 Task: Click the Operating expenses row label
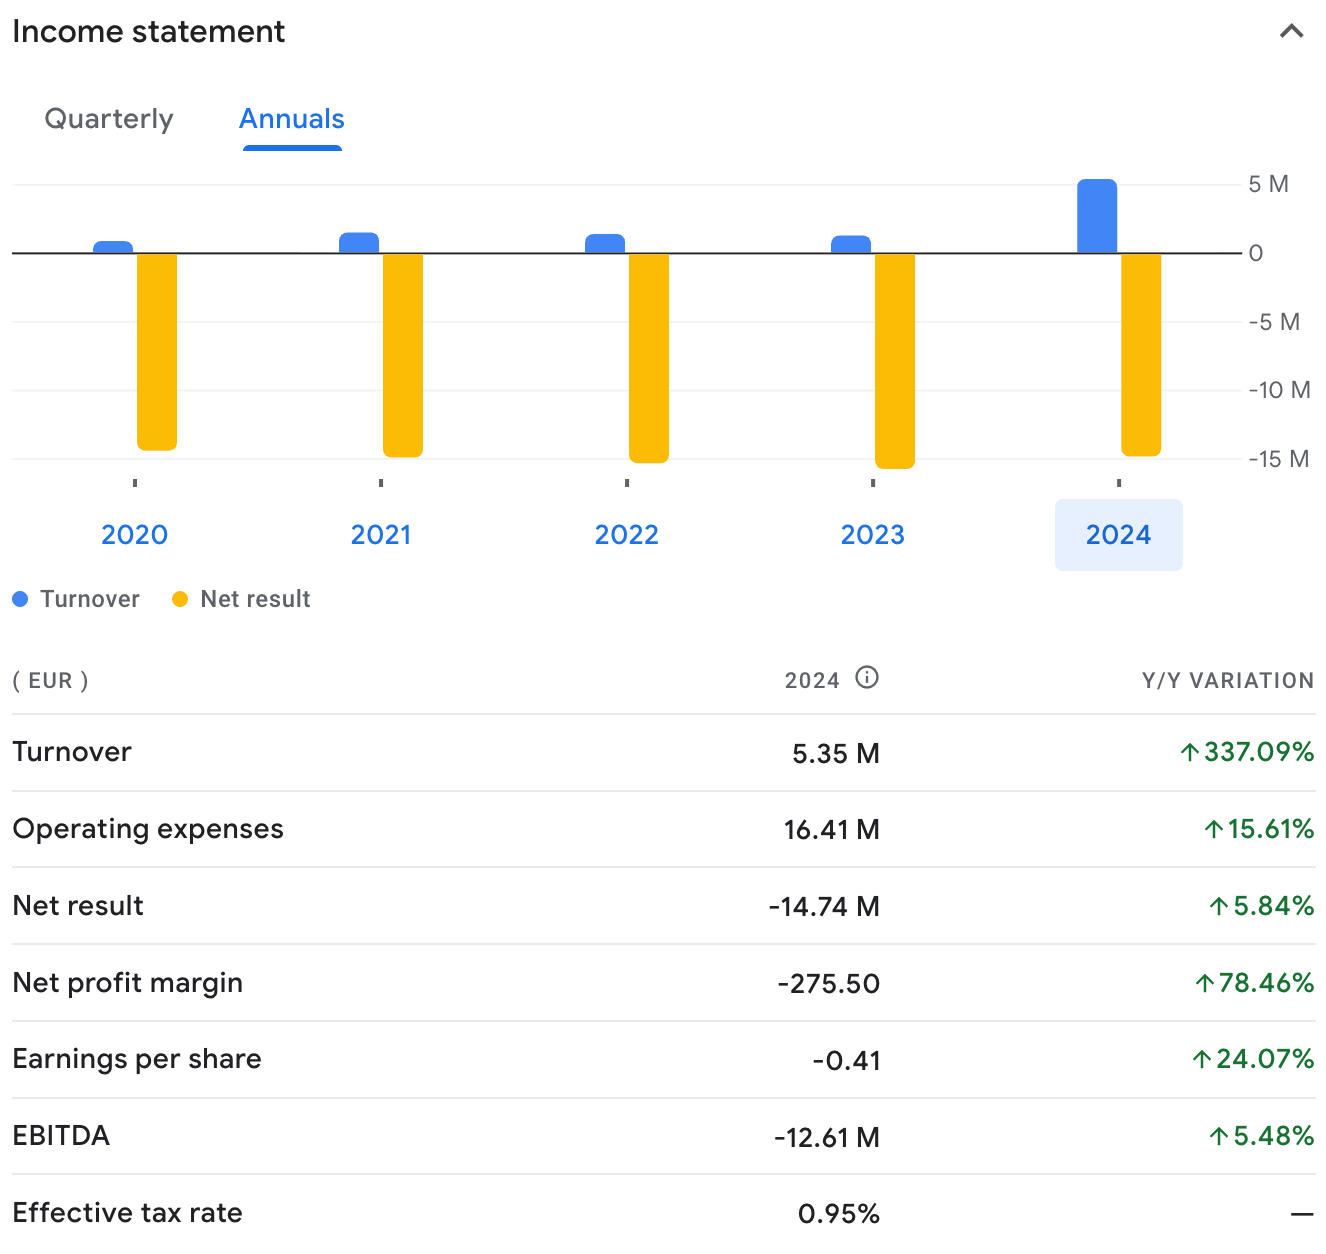coord(148,829)
